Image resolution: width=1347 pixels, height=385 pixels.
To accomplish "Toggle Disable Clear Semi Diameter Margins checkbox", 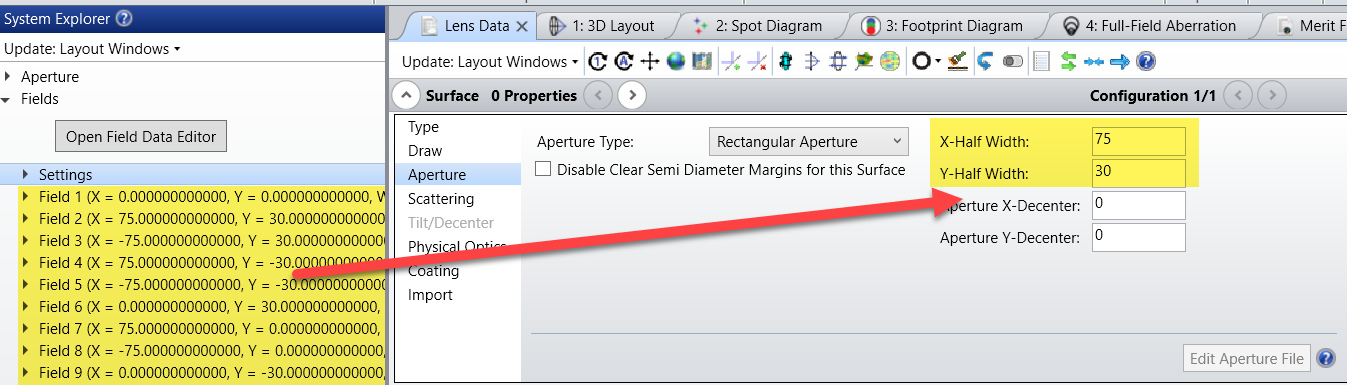I will coord(544,170).
